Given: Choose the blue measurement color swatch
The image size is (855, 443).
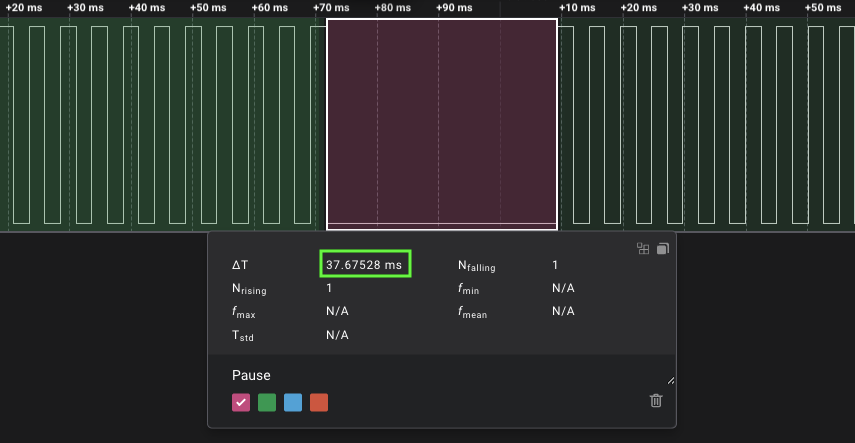Looking at the screenshot, I should (x=293, y=403).
